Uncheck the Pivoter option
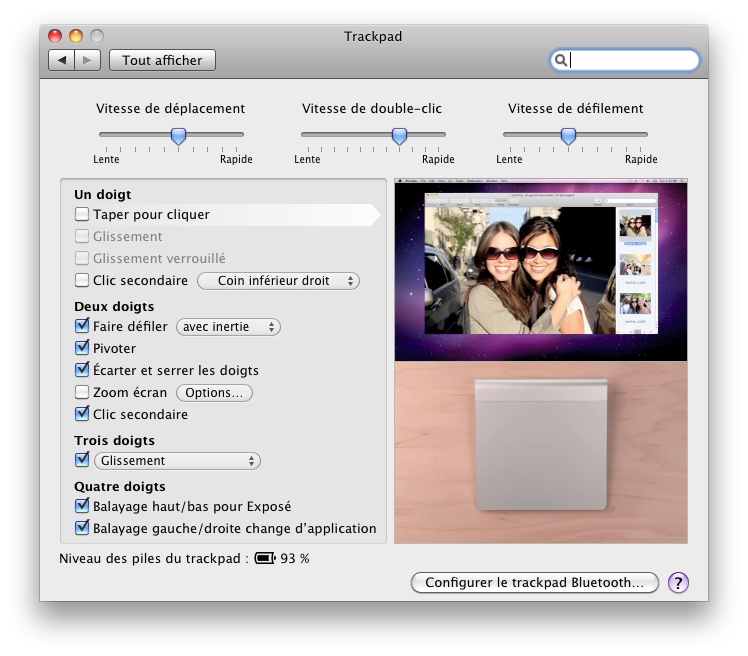The height and width of the screenshot is (656, 748). point(82,348)
